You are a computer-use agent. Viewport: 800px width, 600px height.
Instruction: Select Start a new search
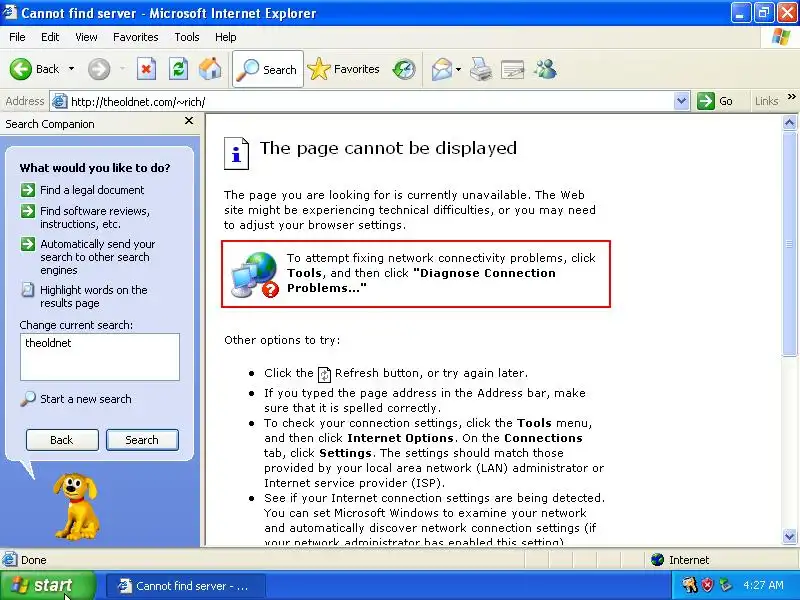(x=86, y=399)
